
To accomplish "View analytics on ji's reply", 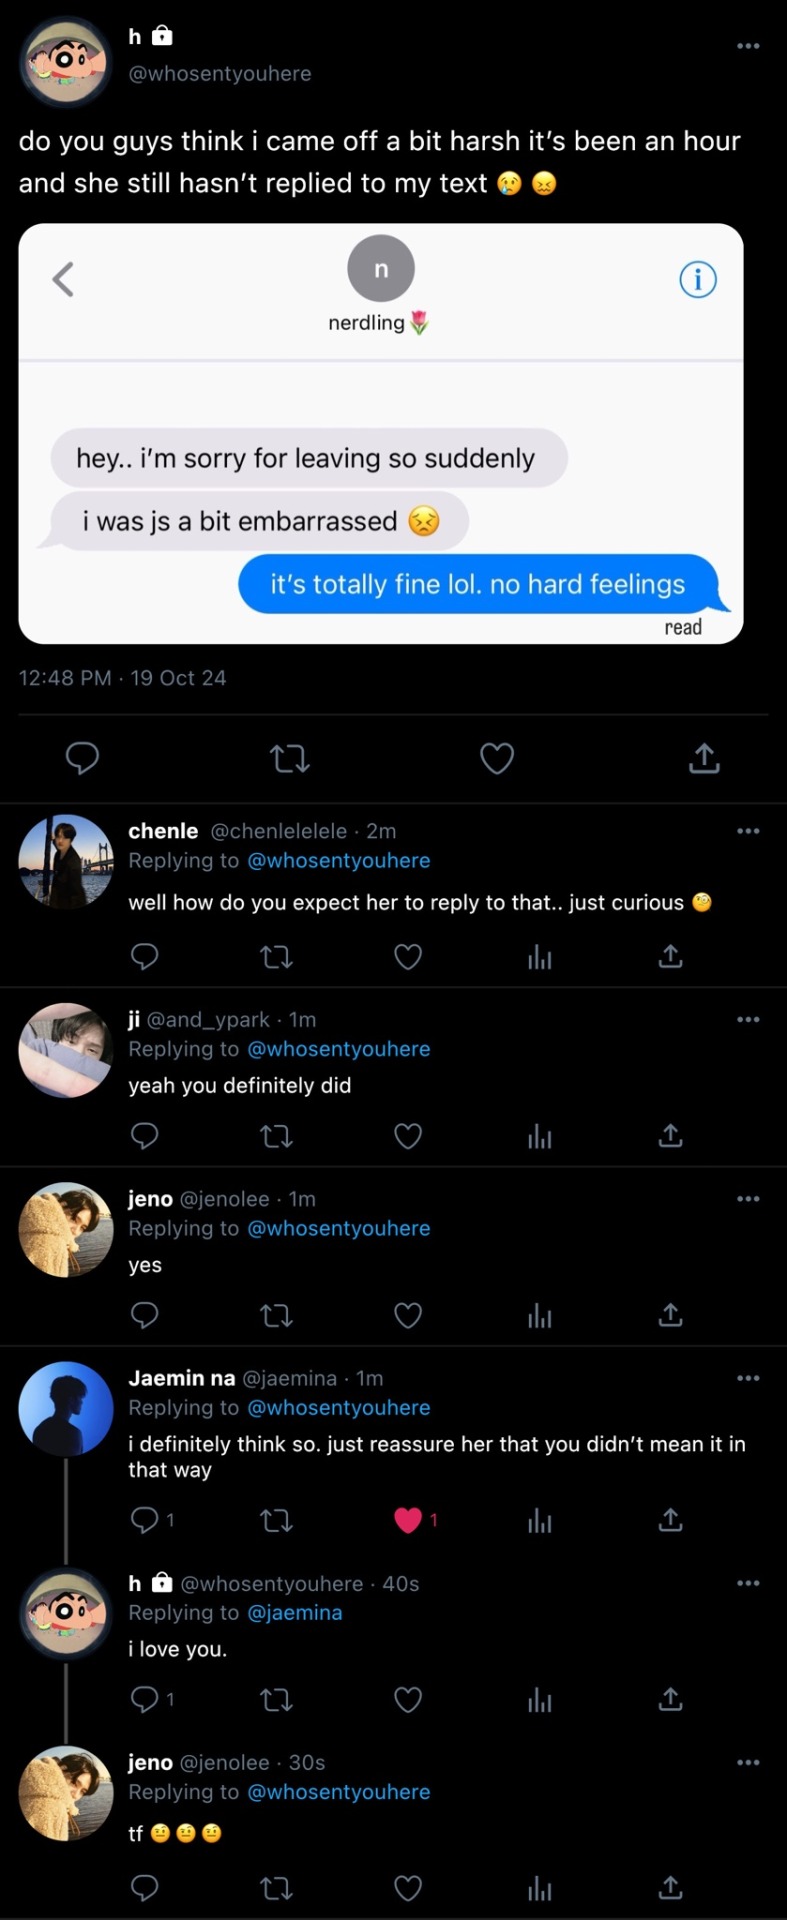I will pyautogui.click(x=540, y=1136).
